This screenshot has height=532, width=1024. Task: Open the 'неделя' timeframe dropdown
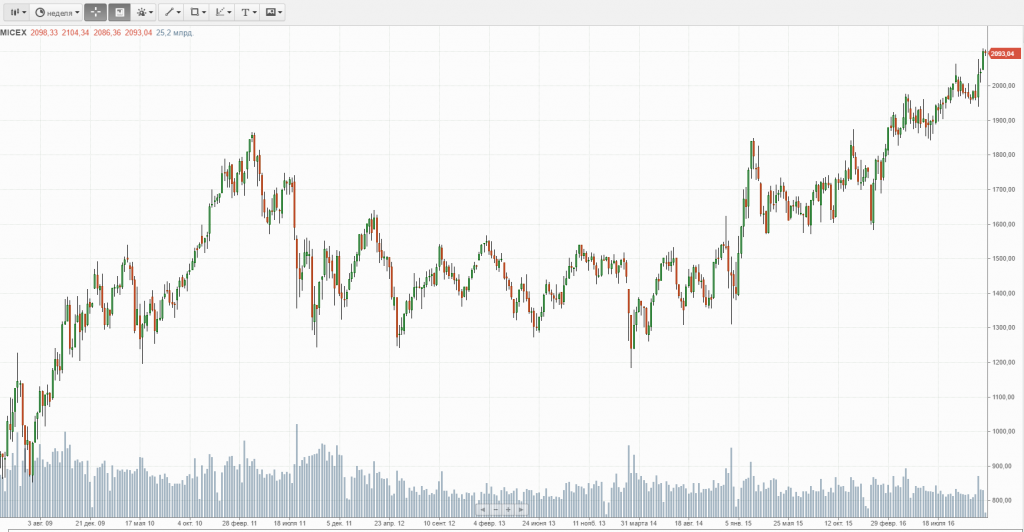click(57, 13)
